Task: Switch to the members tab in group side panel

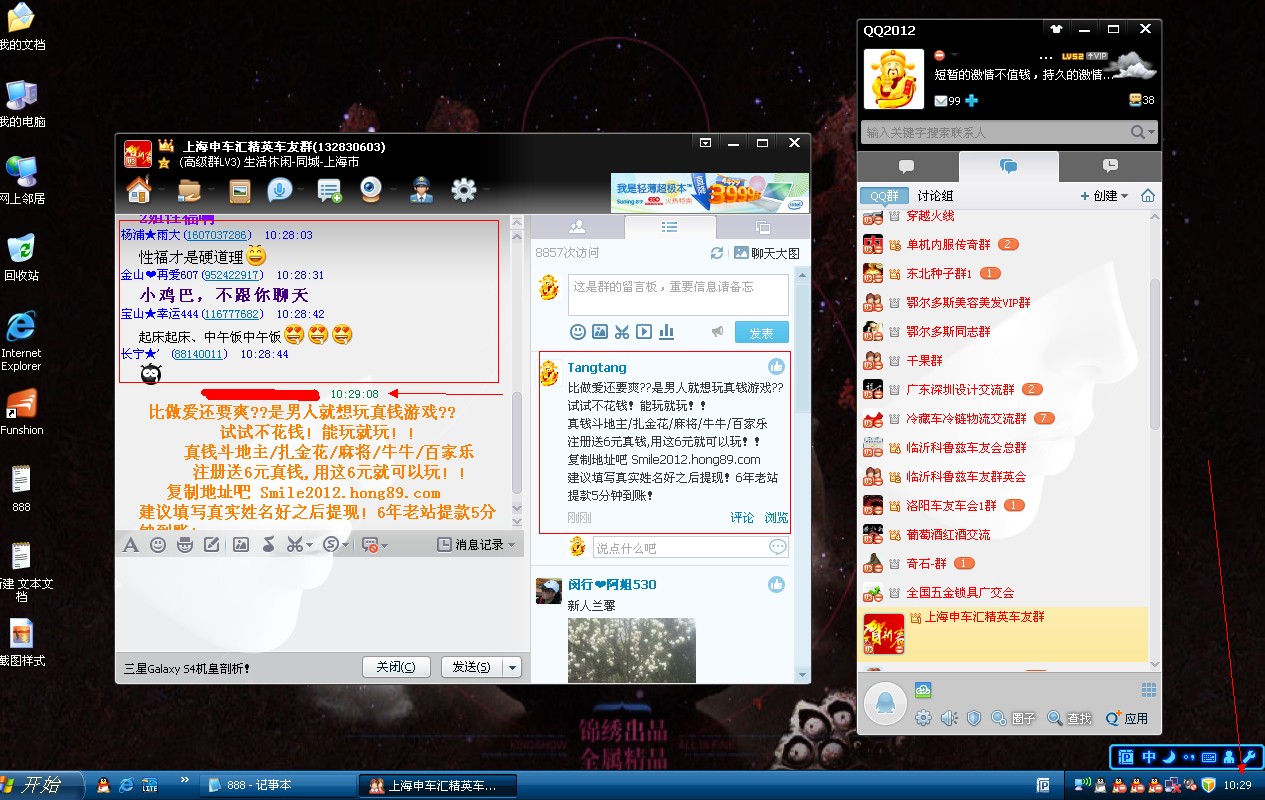Action: (x=577, y=227)
